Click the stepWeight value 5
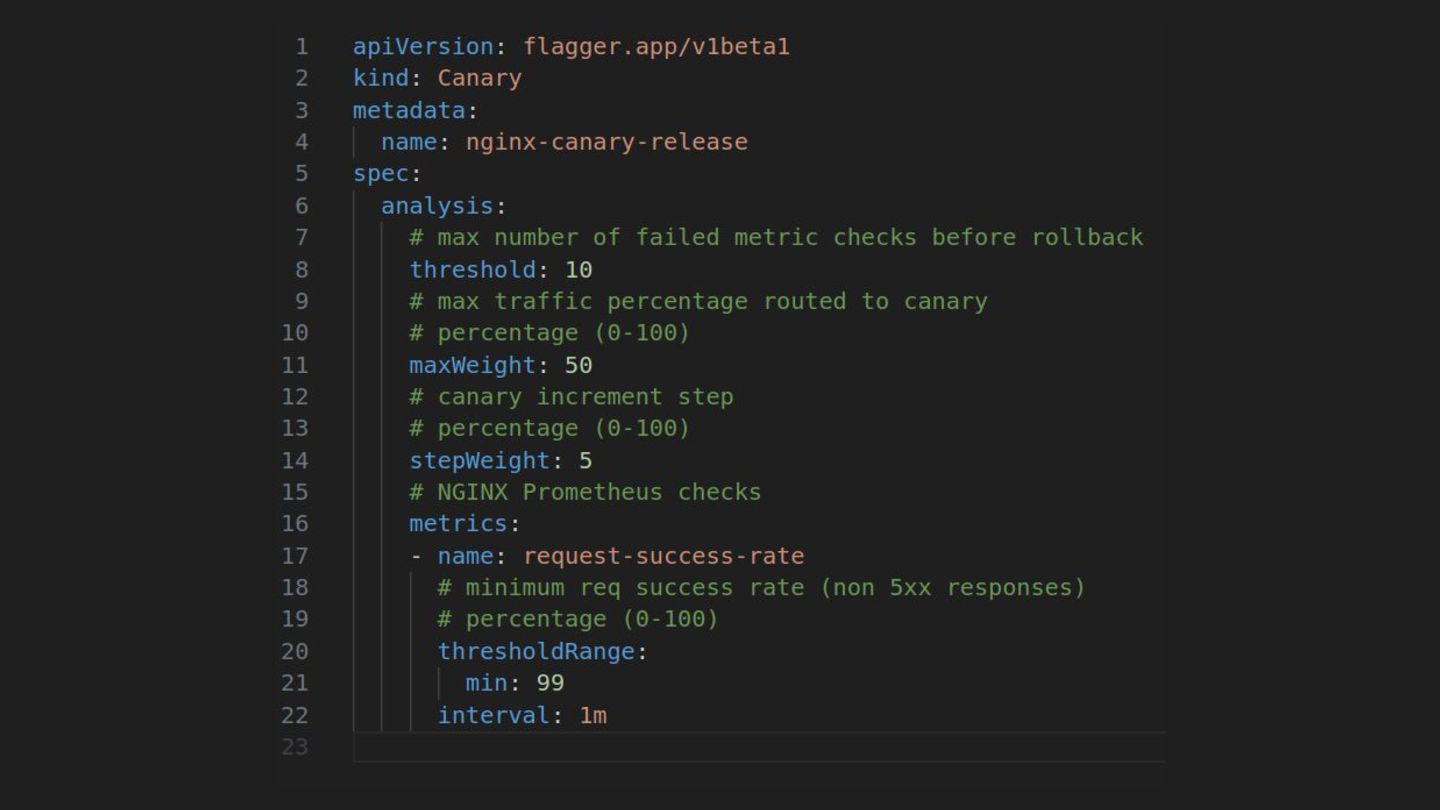1440x810 pixels. pos(586,461)
